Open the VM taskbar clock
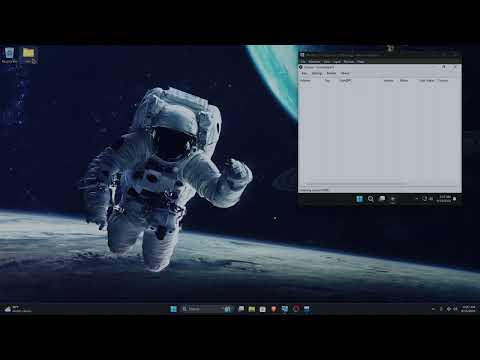Screen dimensions: 480x360 444,199
